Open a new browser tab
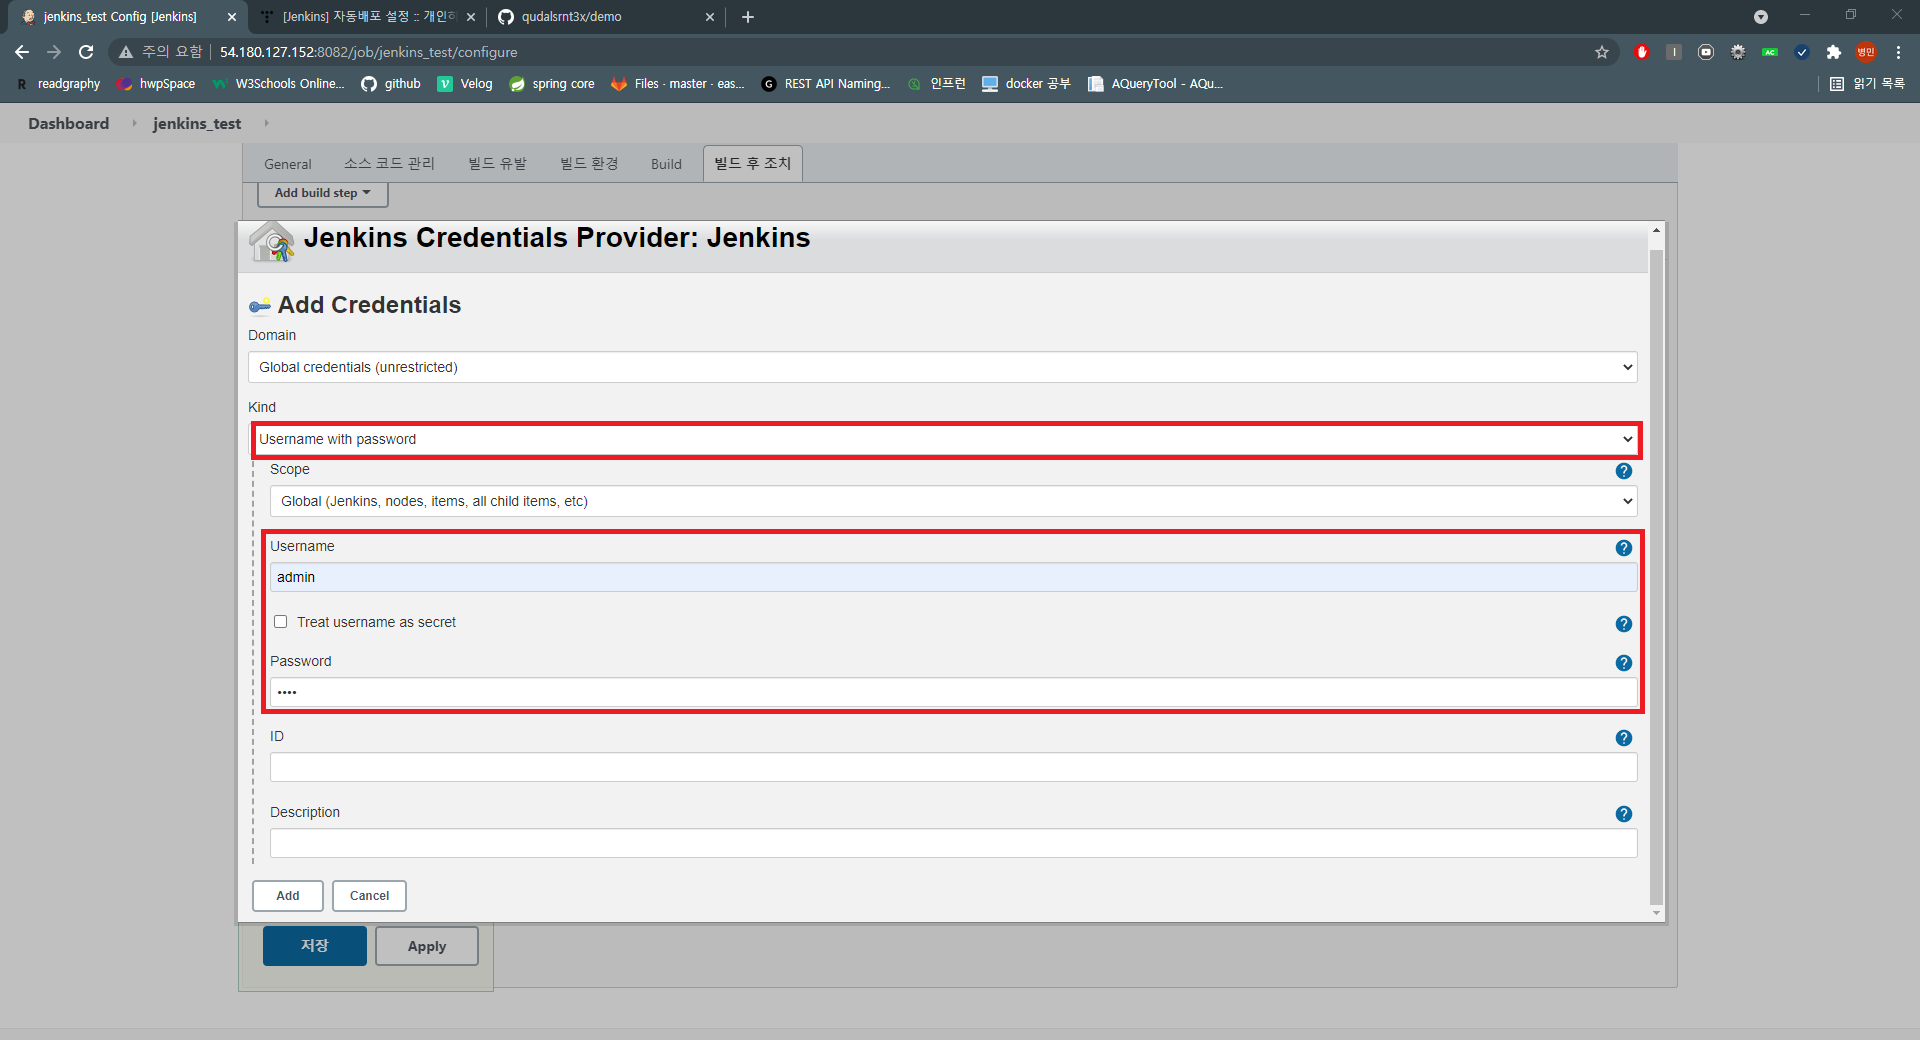 click(x=748, y=17)
